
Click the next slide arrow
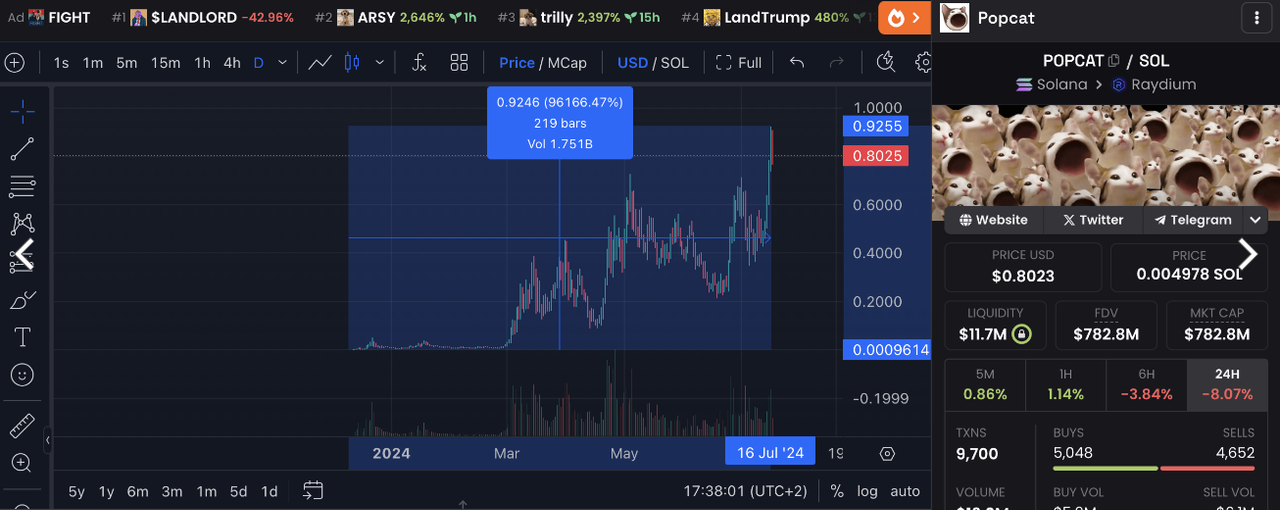point(1248,254)
